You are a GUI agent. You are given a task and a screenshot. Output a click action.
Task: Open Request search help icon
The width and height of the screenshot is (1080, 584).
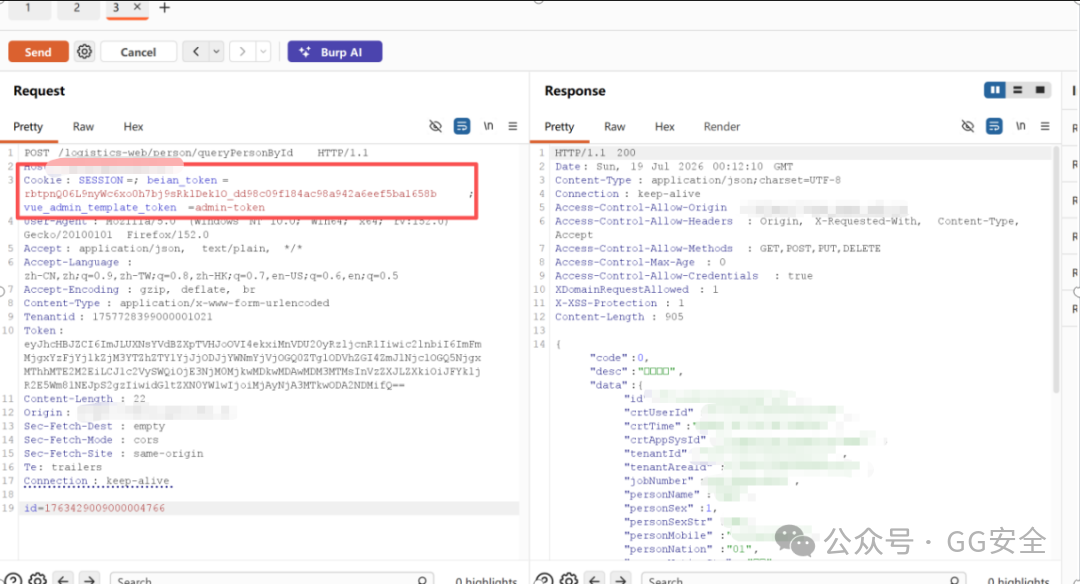pyautogui.click(x=13, y=580)
